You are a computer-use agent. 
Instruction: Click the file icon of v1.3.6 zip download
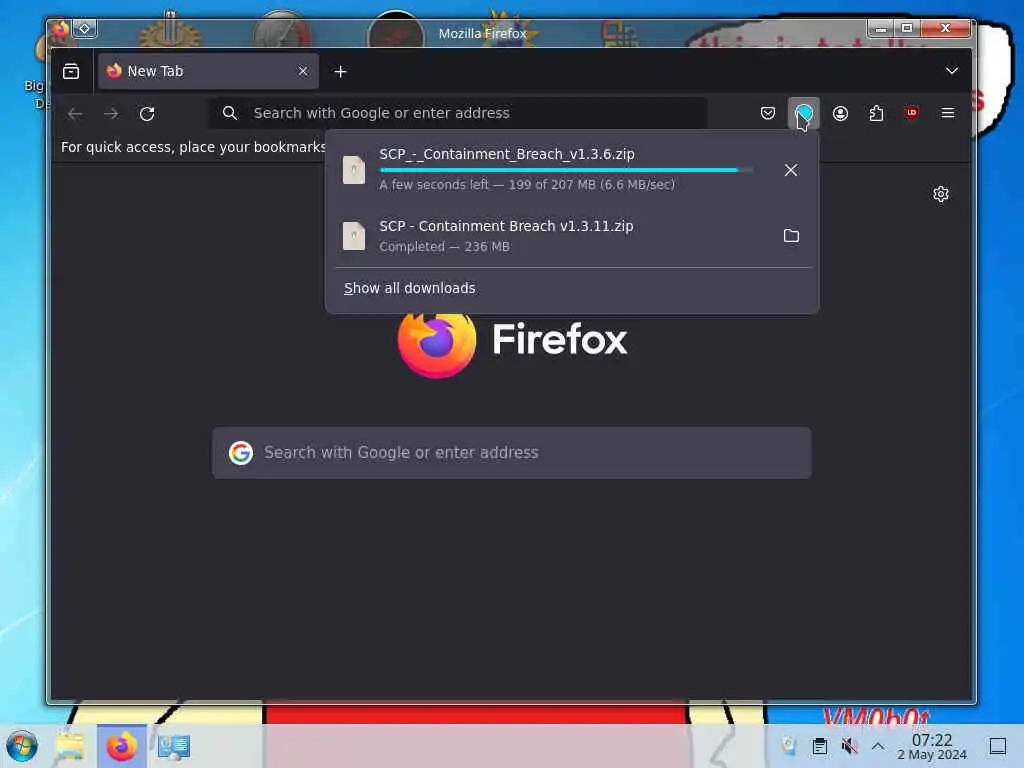tap(354, 170)
